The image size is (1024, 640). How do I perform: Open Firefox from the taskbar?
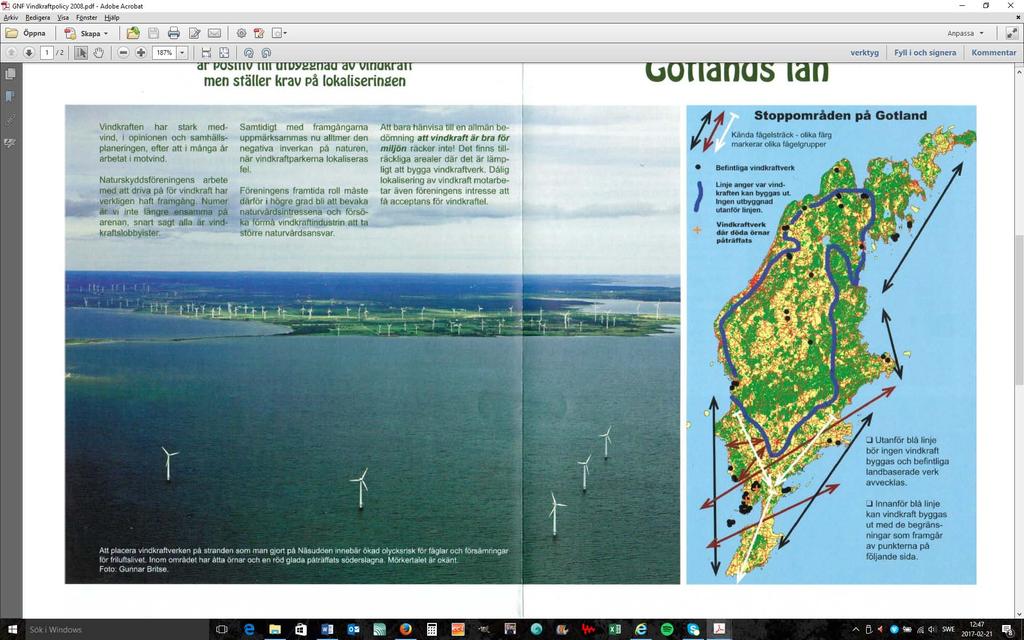[x=406, y=630]
